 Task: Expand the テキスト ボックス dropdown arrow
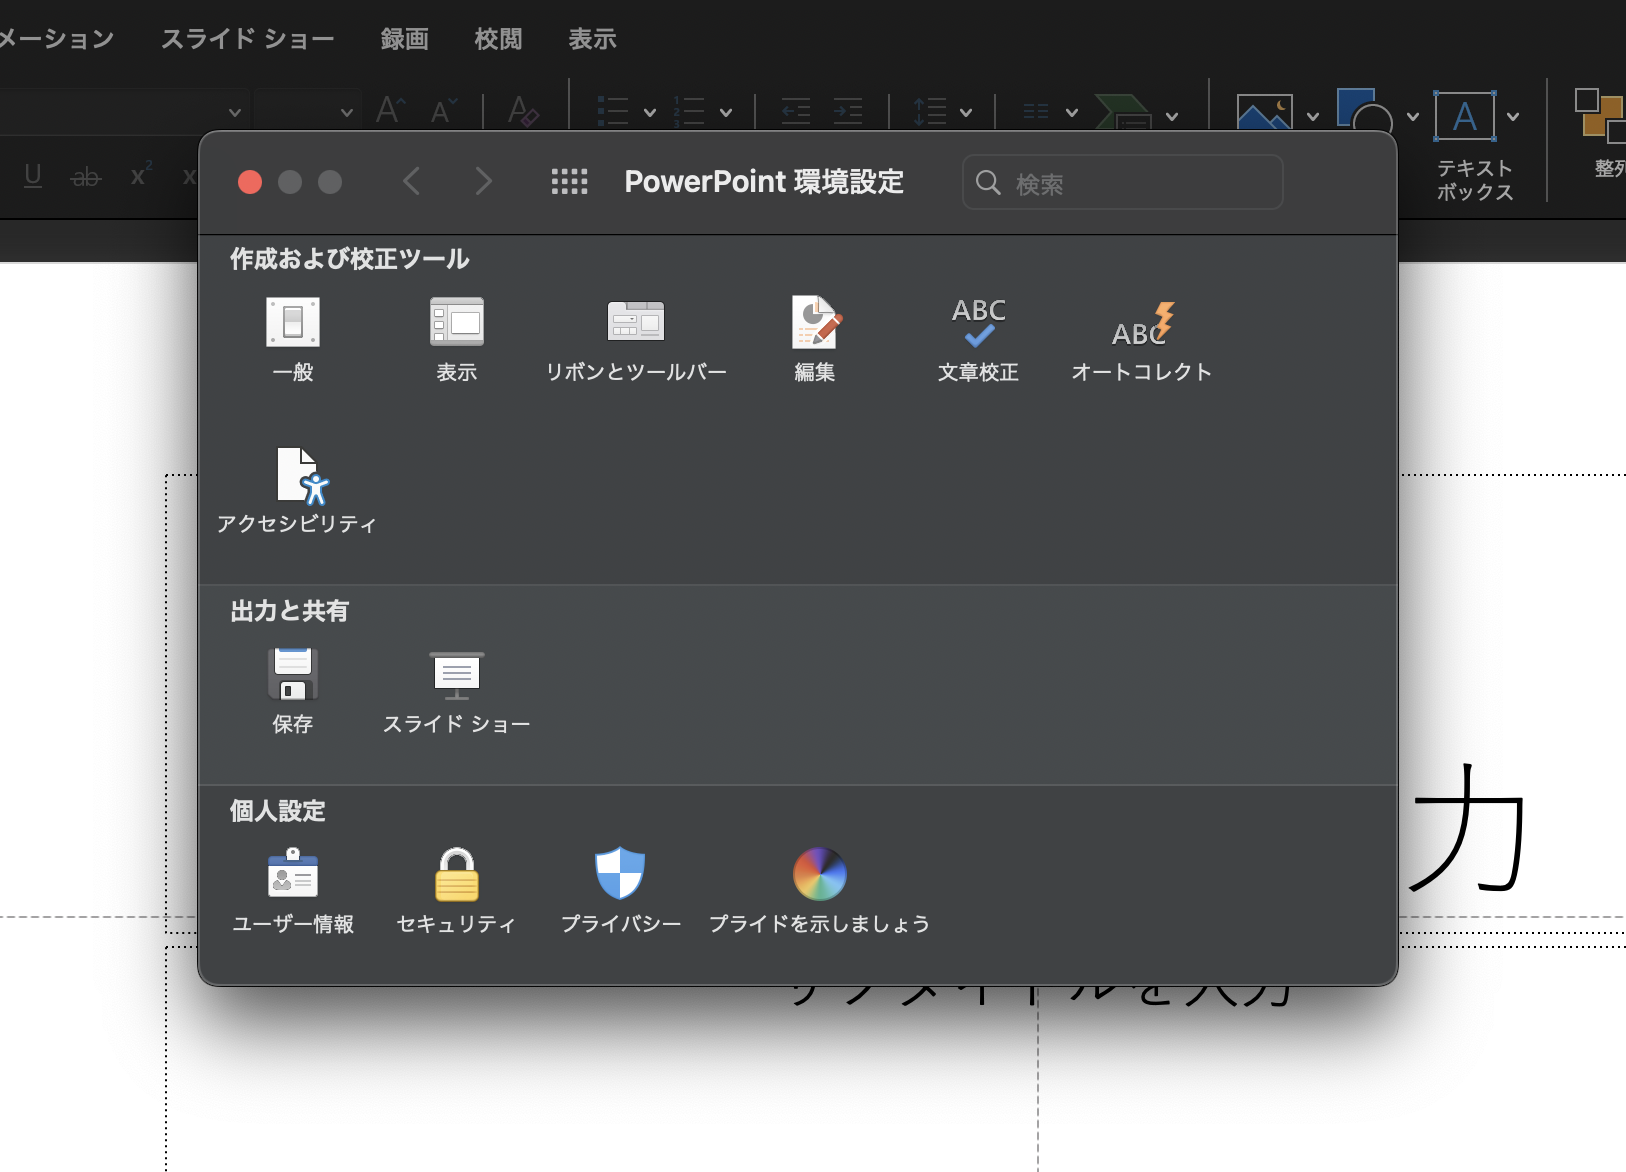coord(1513,117)
